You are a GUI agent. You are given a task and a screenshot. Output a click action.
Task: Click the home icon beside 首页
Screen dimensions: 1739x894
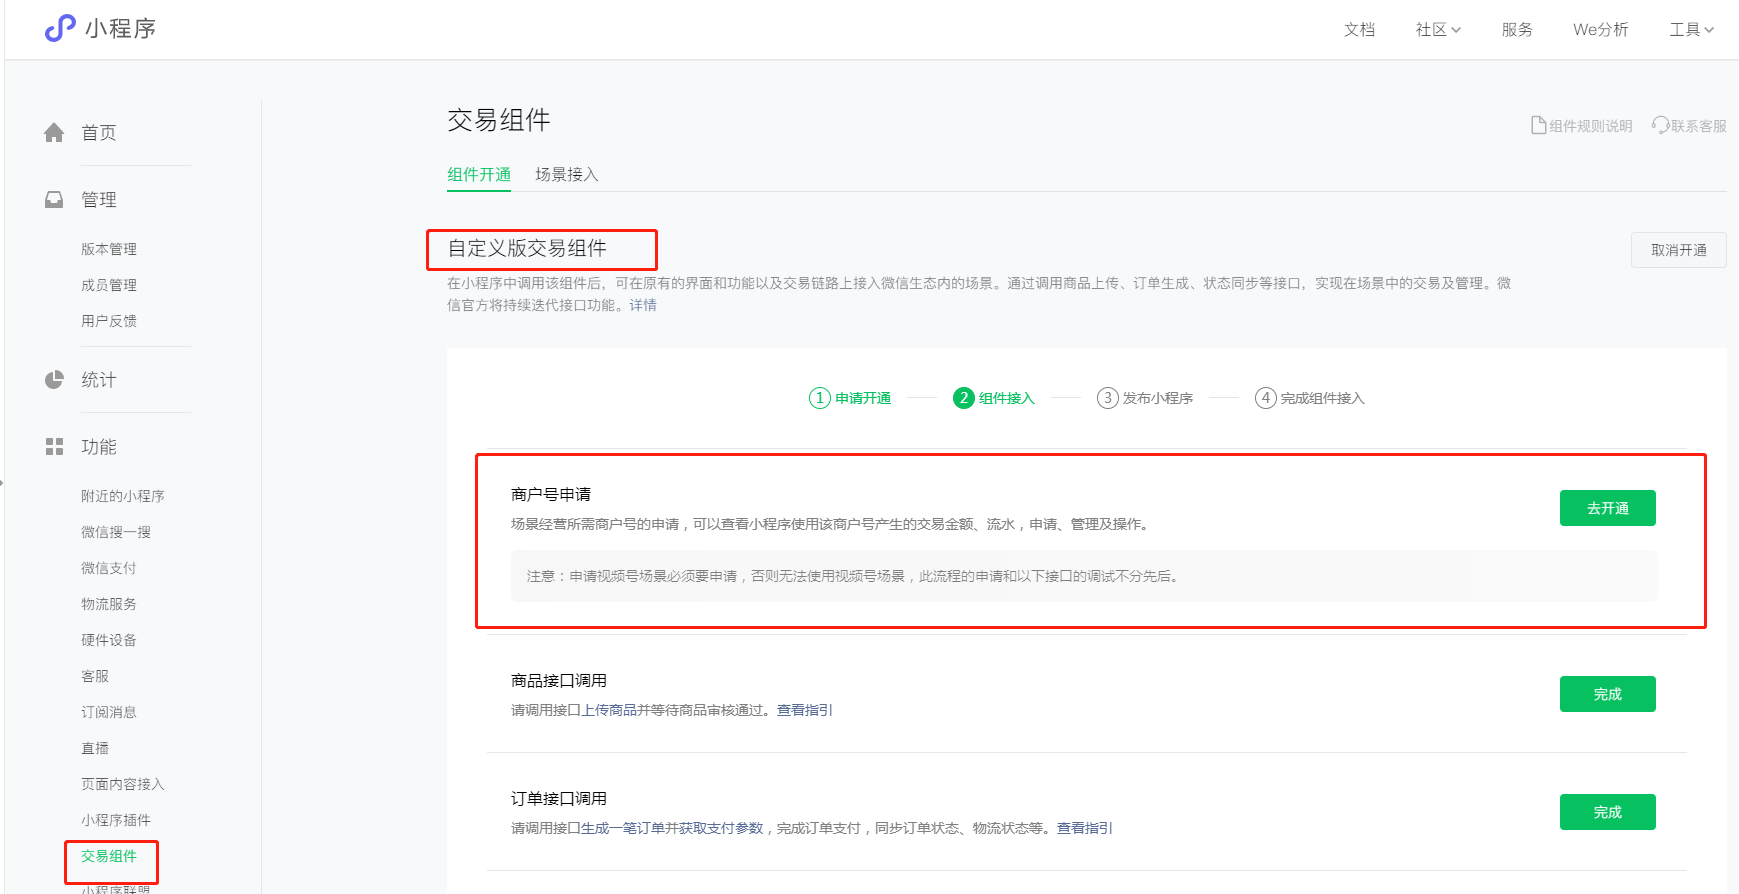pyautogui.click(x=54, y=133)
